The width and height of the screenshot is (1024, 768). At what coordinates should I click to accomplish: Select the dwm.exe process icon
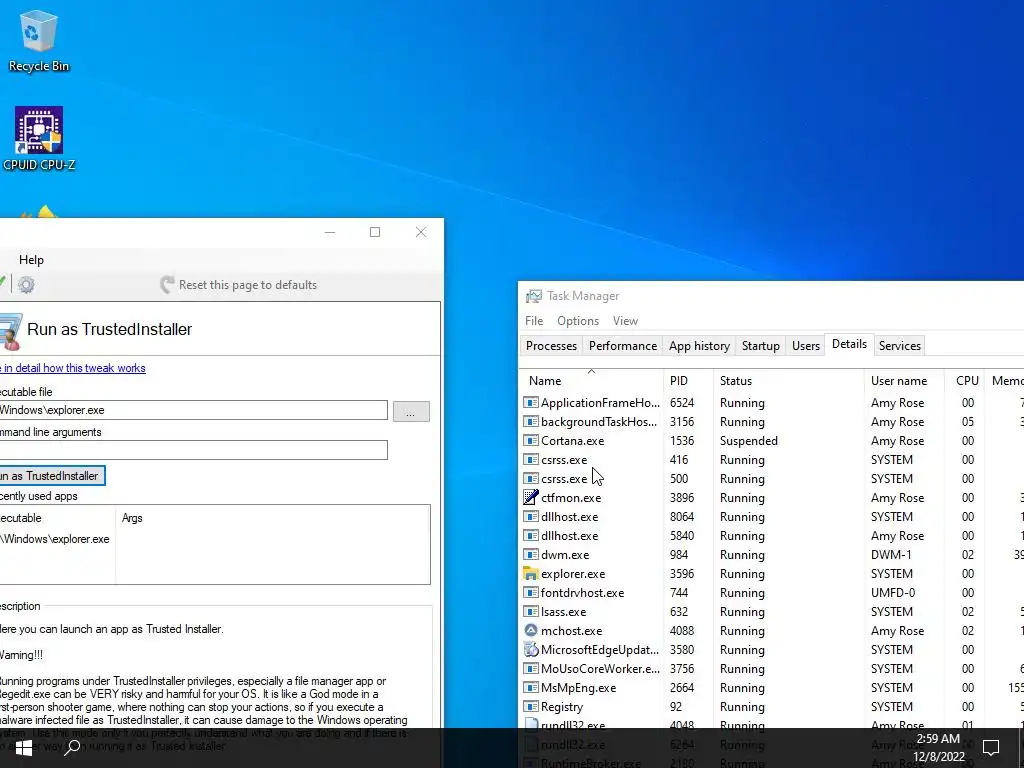pos(531,554)
